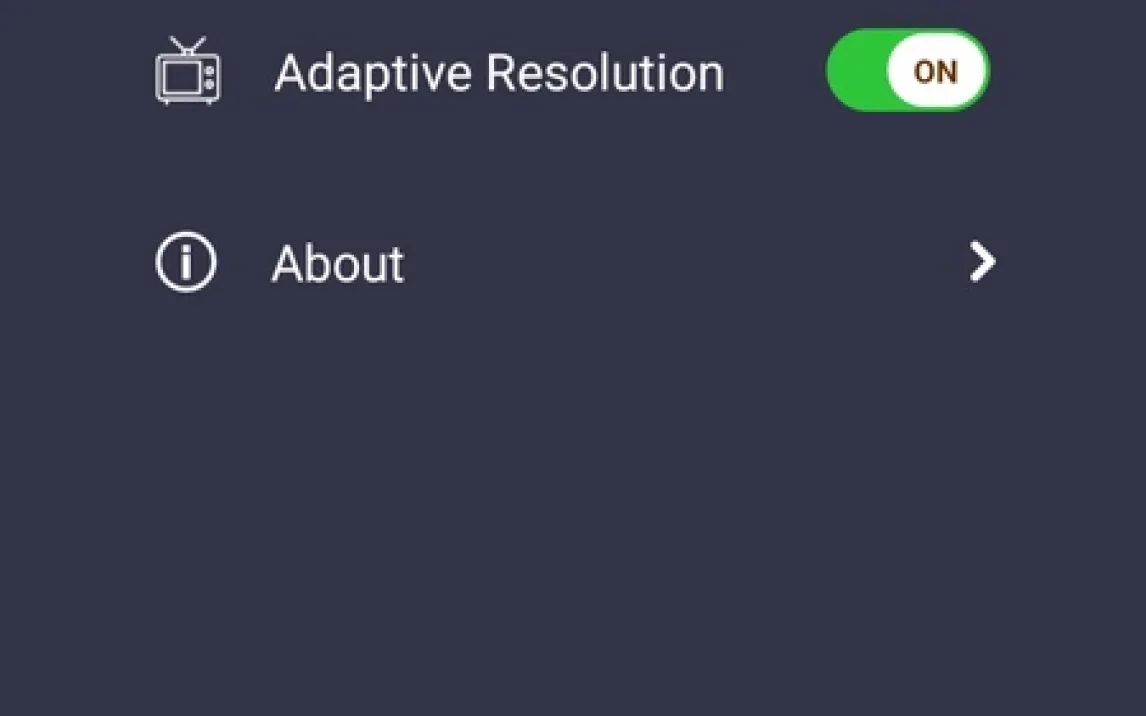This screenshot has width=1146, height=716.
Task: Click the 'About' text label
Action: (x=338, y=264)
